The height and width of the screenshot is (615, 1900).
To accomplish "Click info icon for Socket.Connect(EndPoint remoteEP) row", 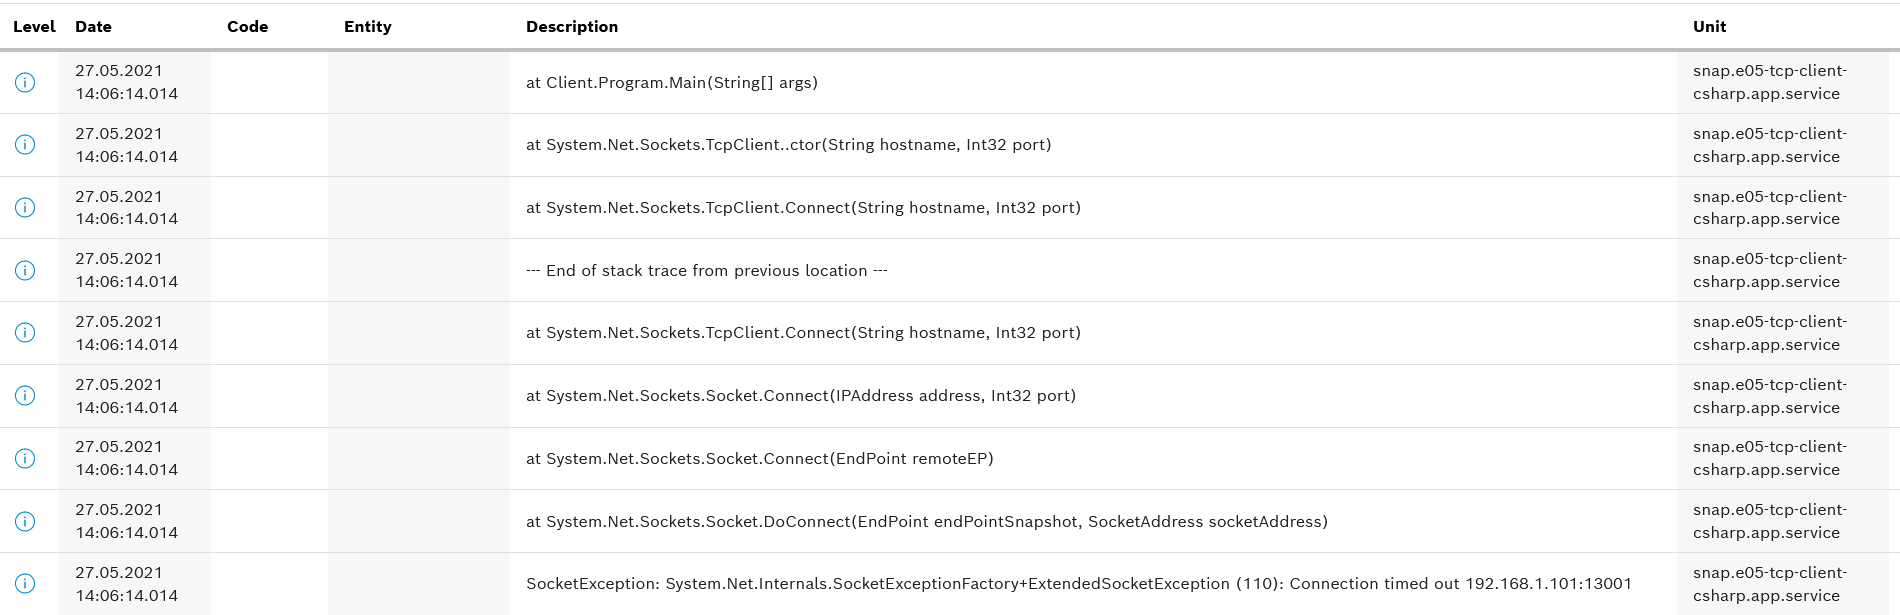I will pyautogui.click(x=25, y=458).
